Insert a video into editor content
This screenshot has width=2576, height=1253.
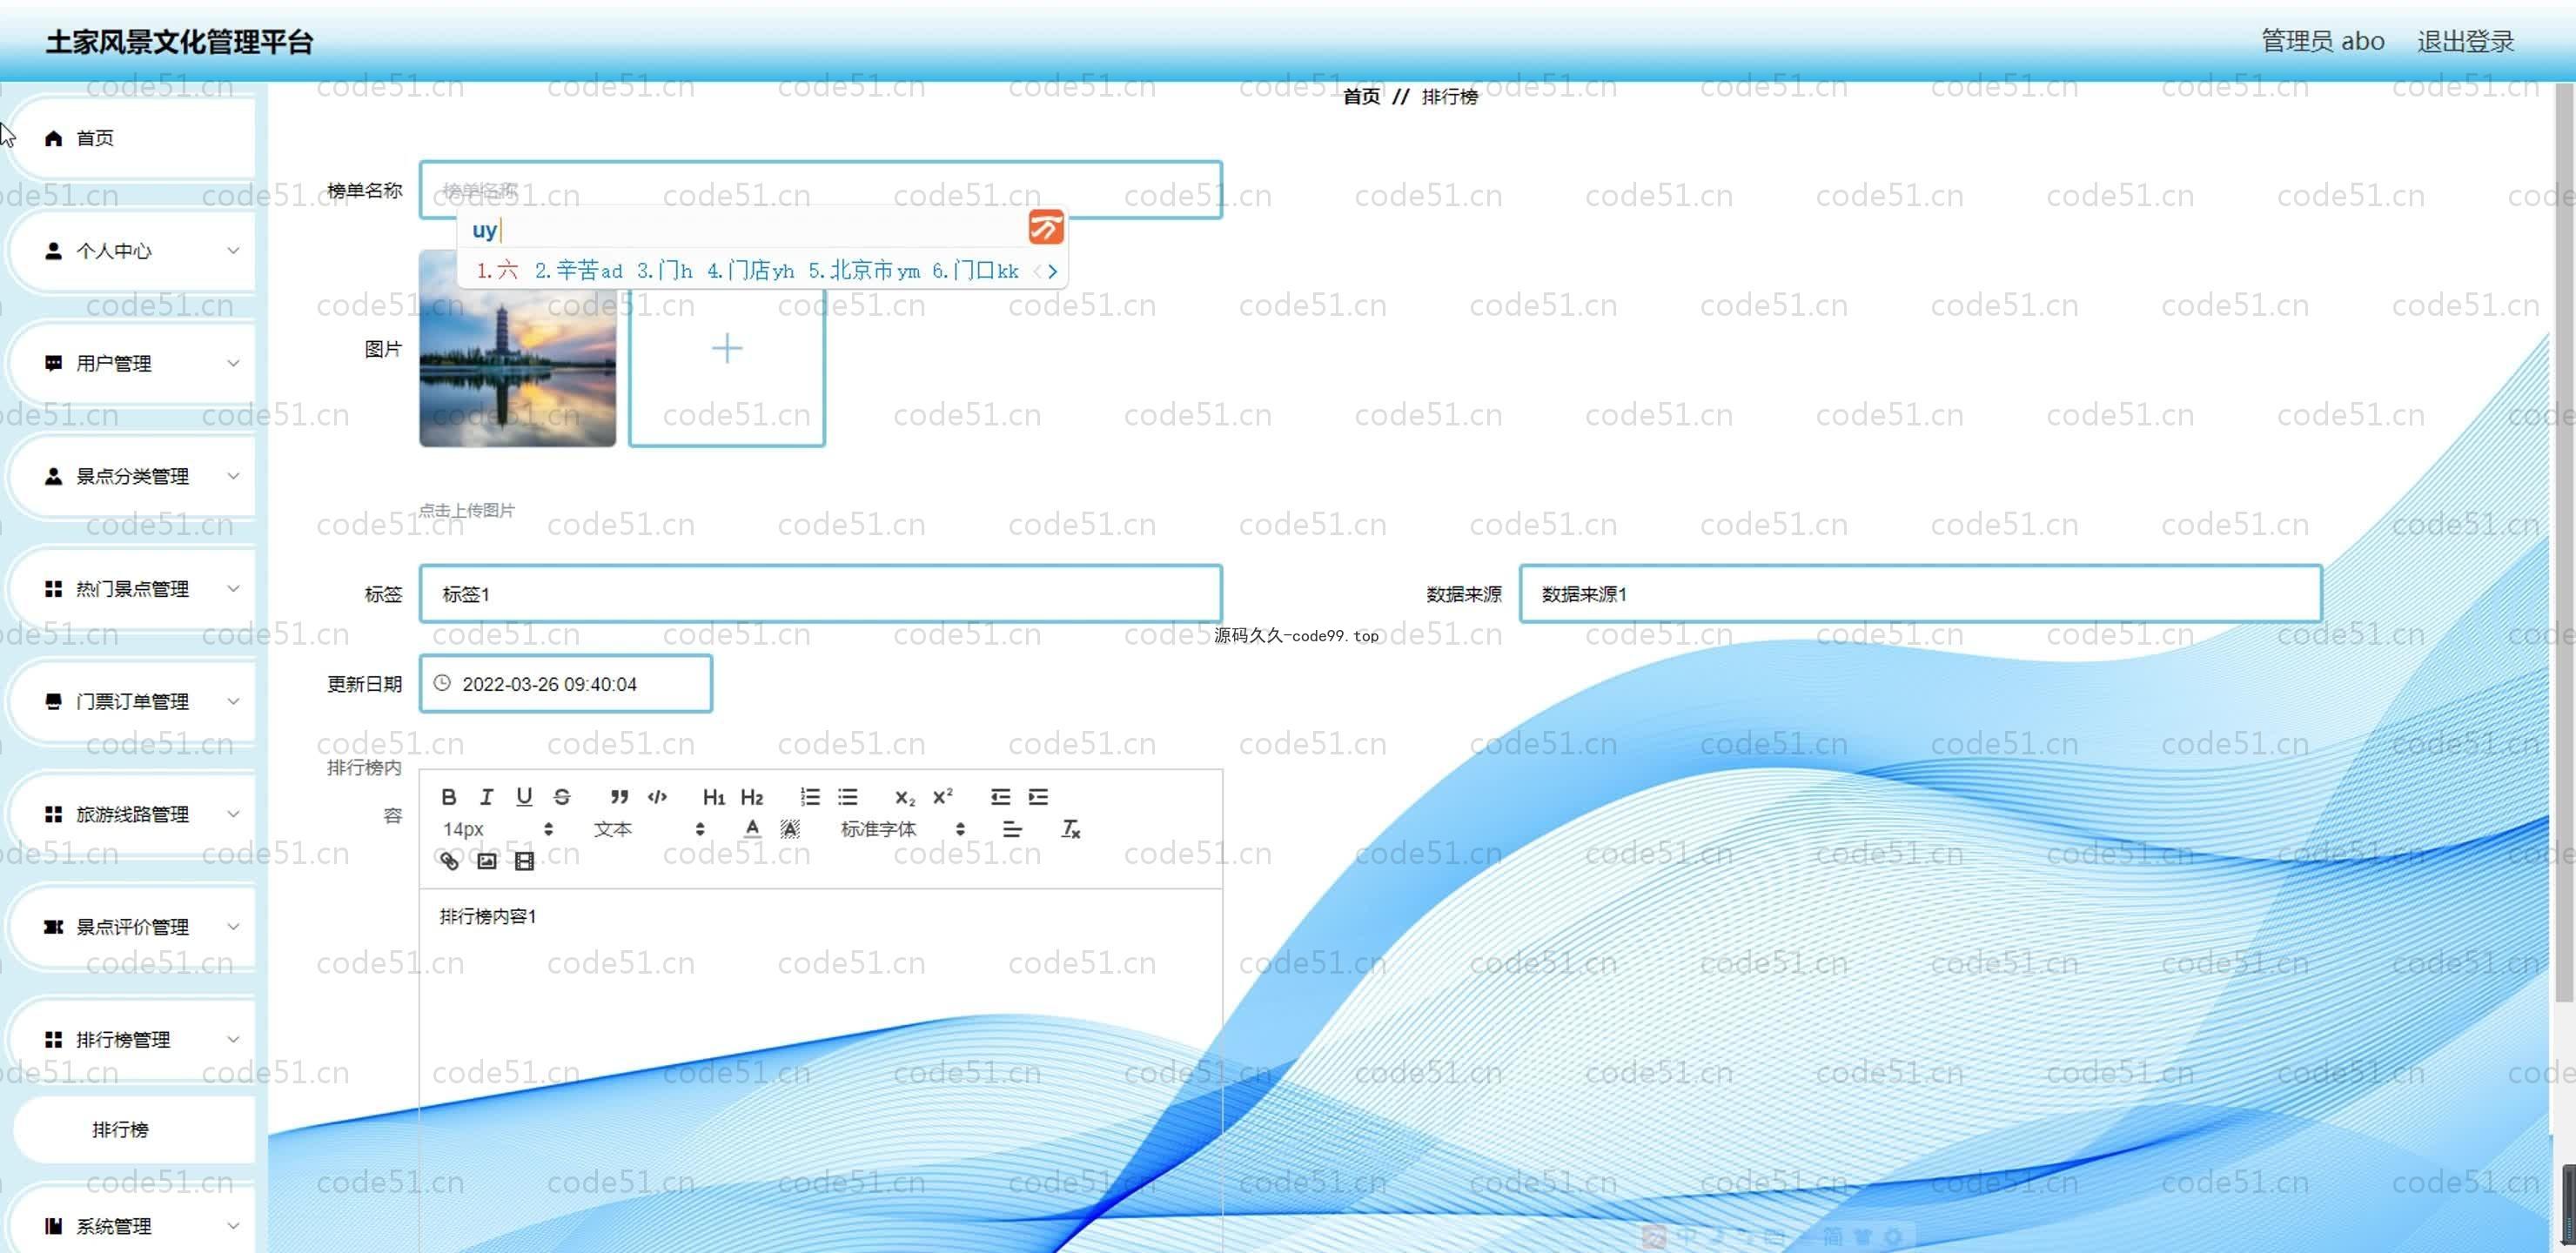click(524, 861)
